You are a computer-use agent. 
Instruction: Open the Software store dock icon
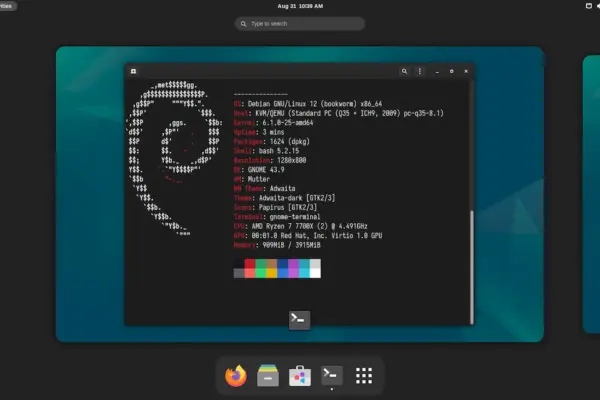point(300,376)
